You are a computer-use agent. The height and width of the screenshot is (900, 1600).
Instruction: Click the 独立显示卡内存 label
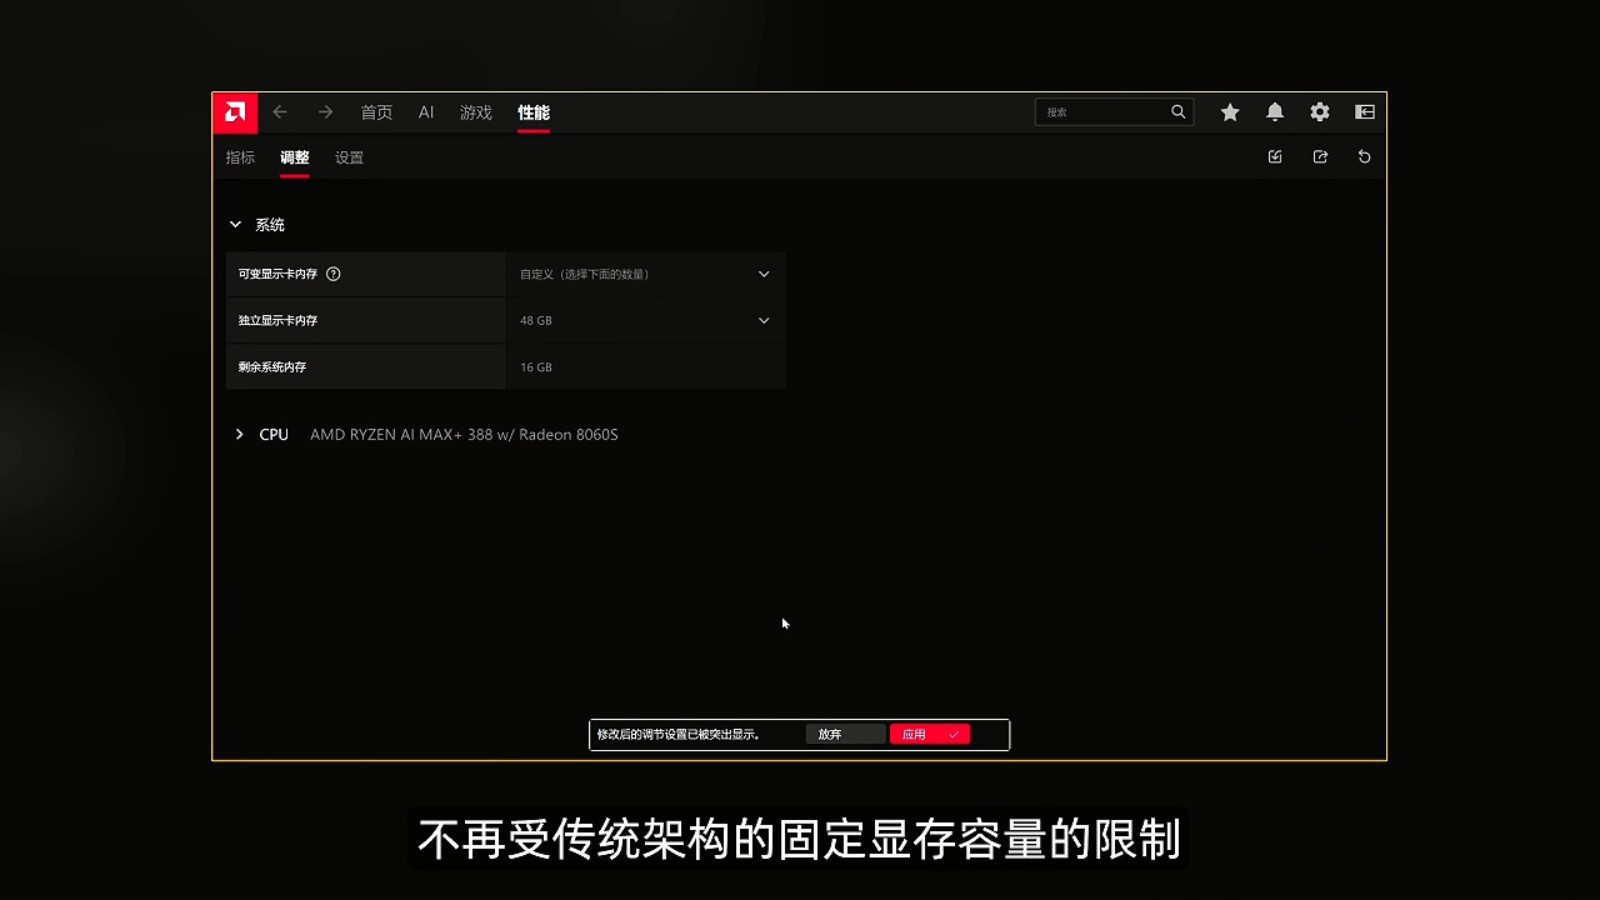pos(278,321)
